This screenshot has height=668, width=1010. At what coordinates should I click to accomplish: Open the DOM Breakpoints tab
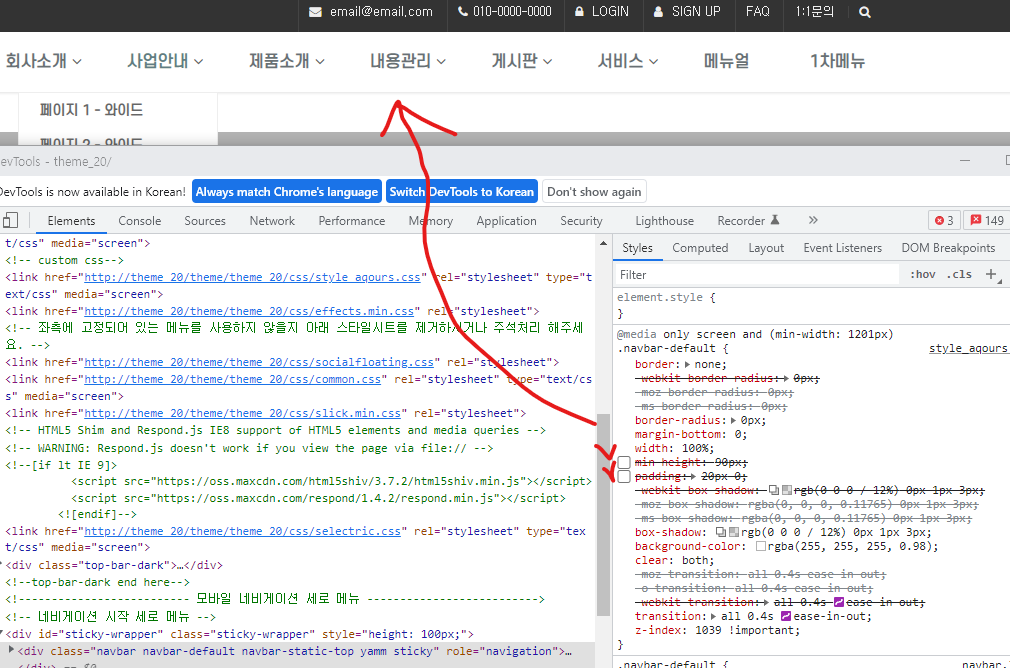948,248
